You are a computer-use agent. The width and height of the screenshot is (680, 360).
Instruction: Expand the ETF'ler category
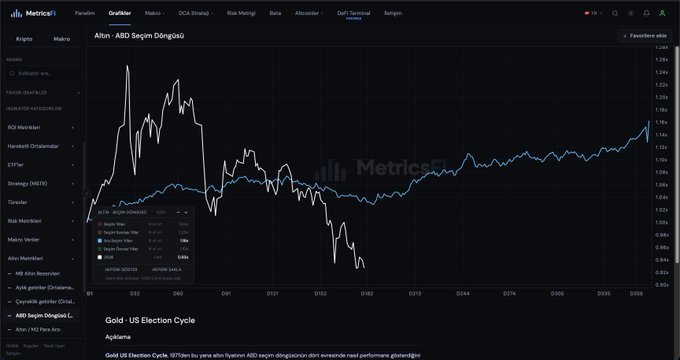coord(41,165)
